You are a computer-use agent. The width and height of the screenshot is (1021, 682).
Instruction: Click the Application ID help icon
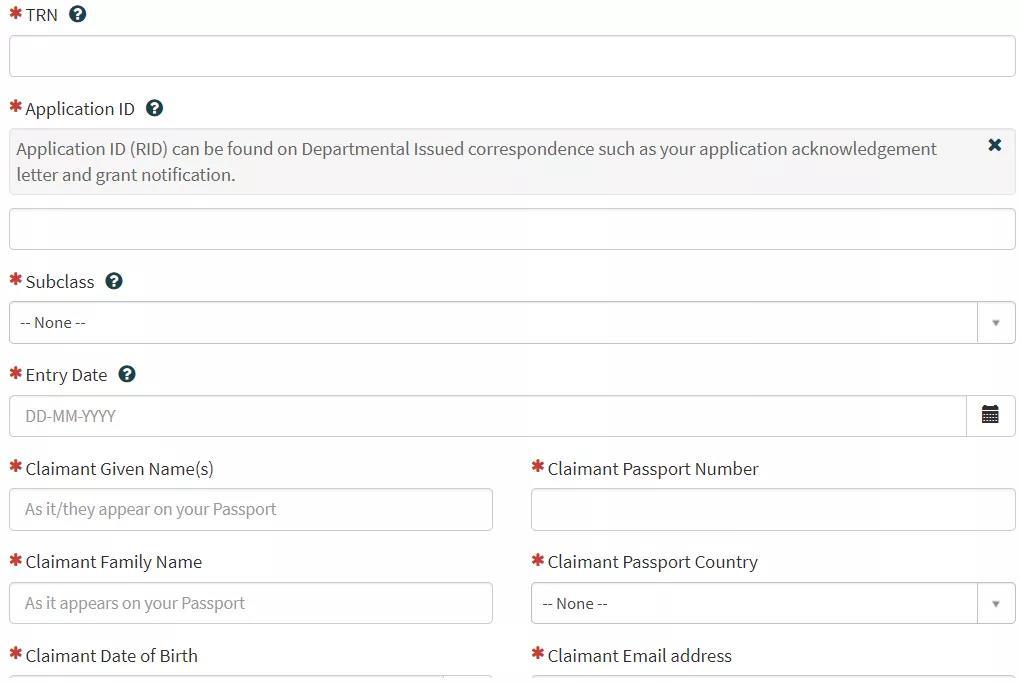154,108
